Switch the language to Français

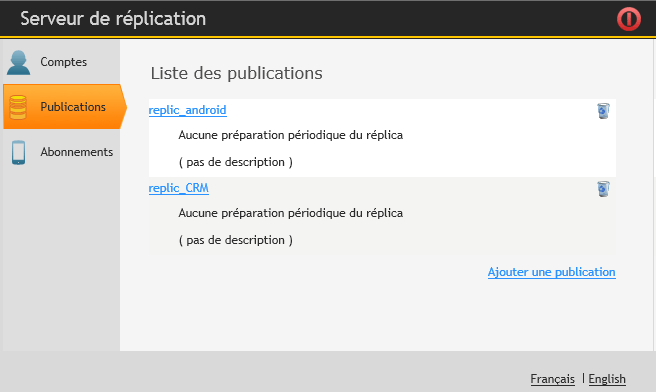(552, 379)
